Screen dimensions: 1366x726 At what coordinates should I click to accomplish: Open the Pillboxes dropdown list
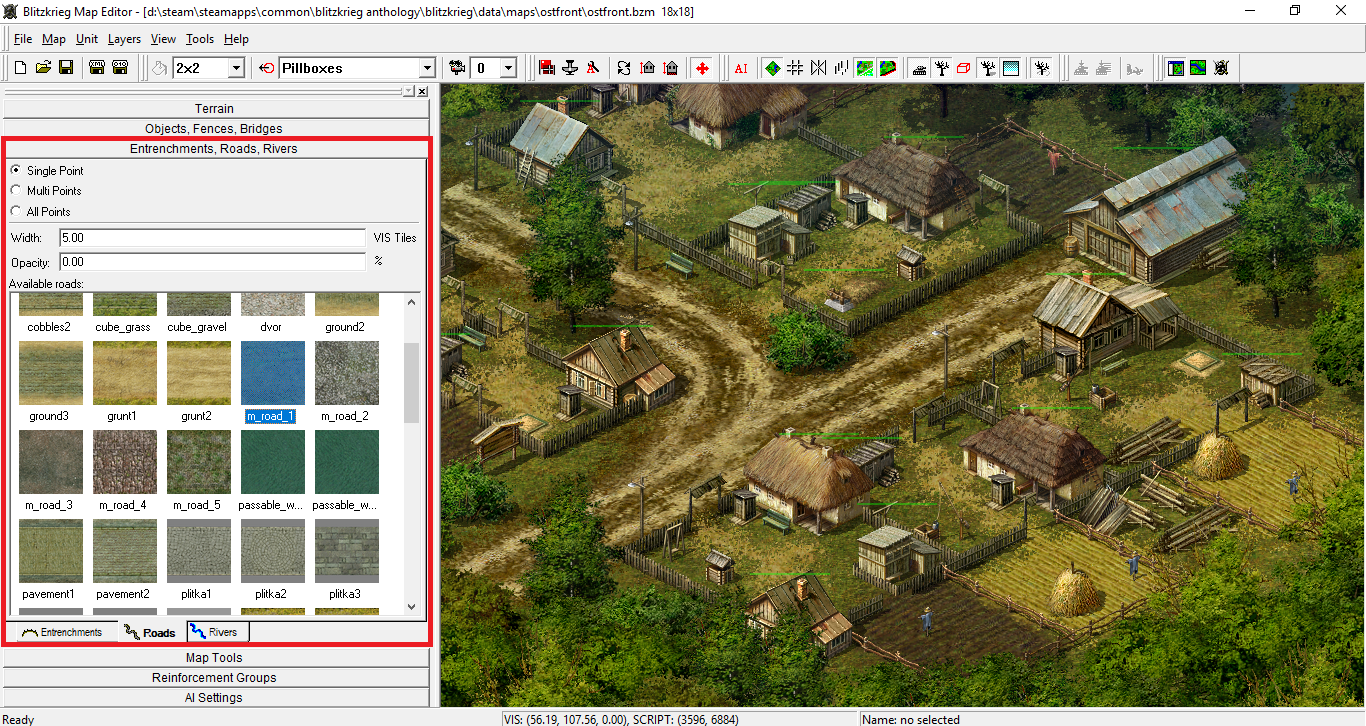(x=427, y=68)
